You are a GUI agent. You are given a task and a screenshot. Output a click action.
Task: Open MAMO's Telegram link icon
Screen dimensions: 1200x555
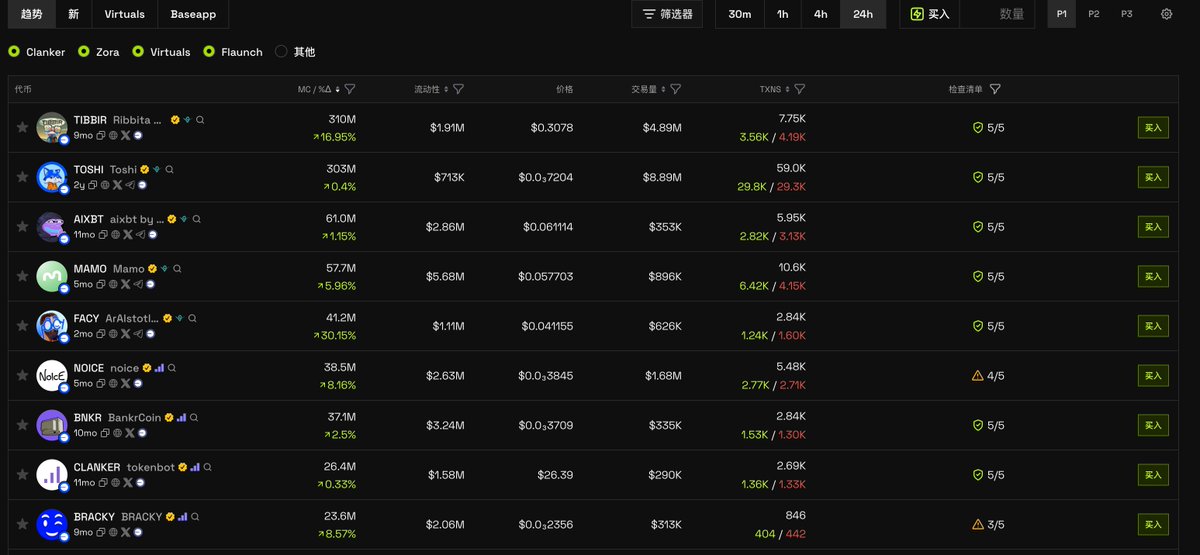tap(138, 284)
